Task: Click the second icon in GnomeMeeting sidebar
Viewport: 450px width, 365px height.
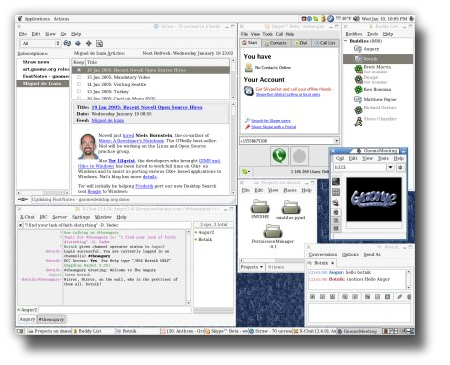Action: pyautogui.click(x=336, y=192)
